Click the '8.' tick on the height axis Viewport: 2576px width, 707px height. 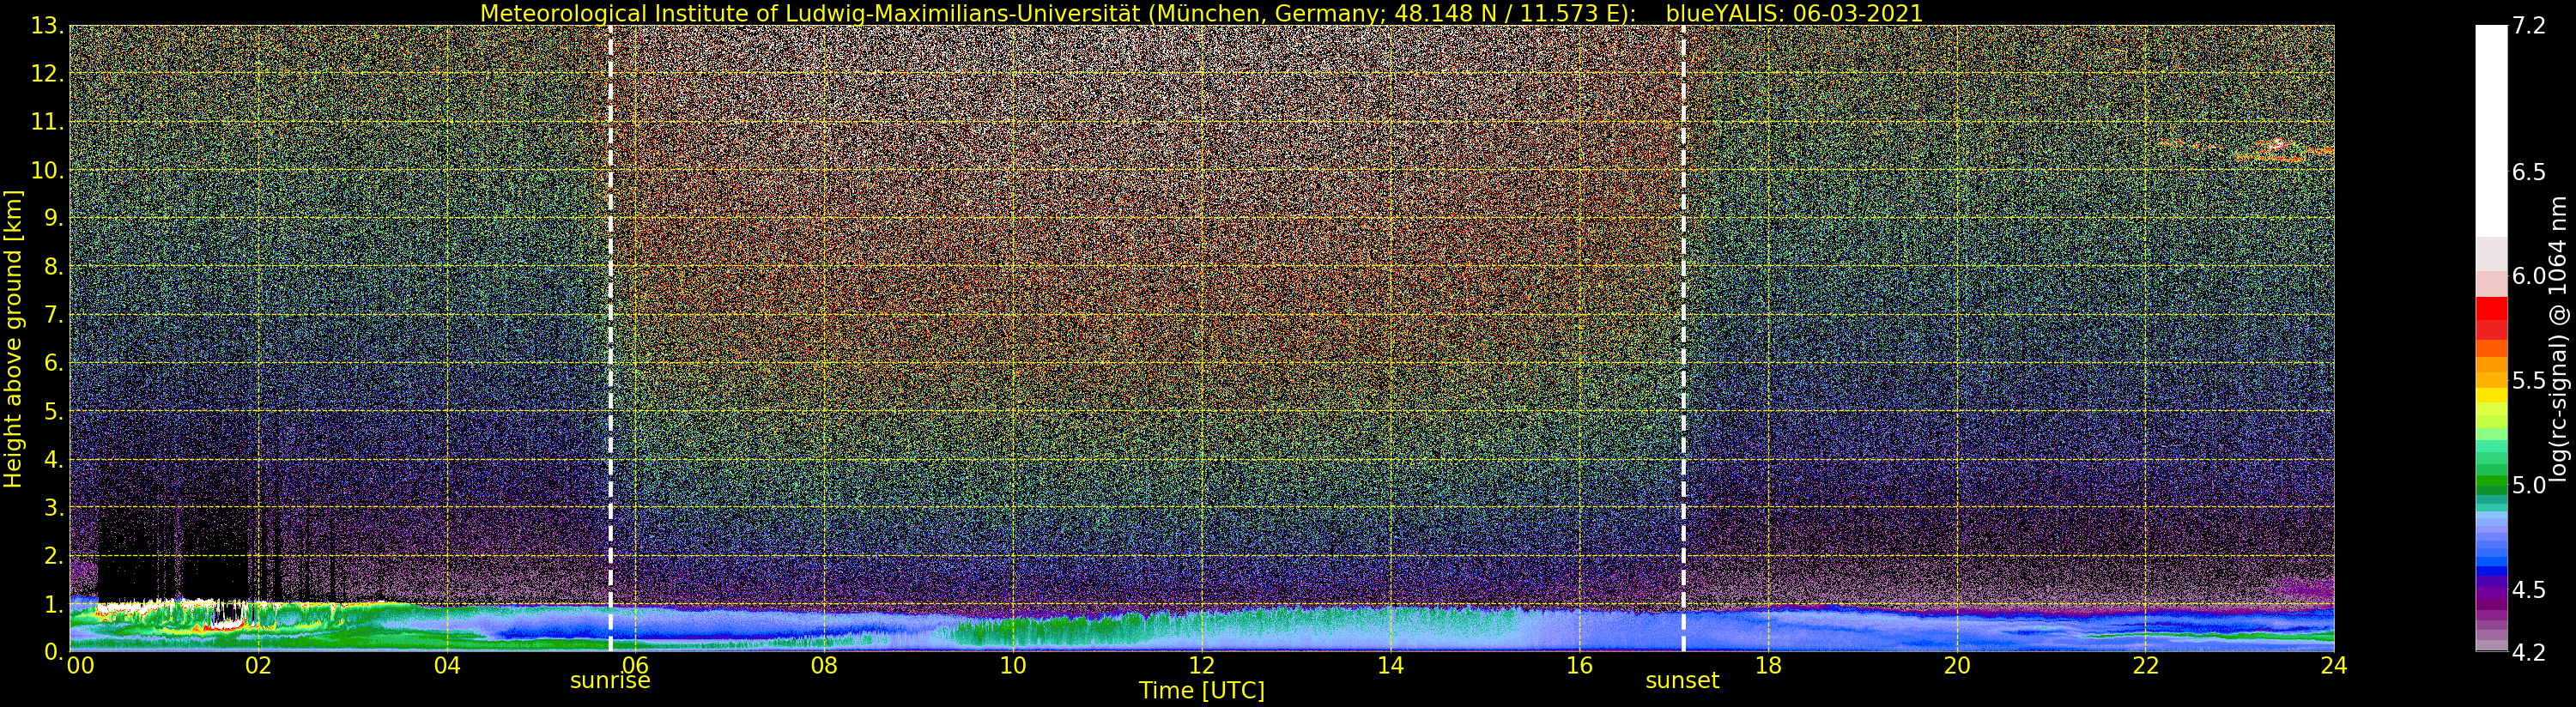[x=53, y=266]
